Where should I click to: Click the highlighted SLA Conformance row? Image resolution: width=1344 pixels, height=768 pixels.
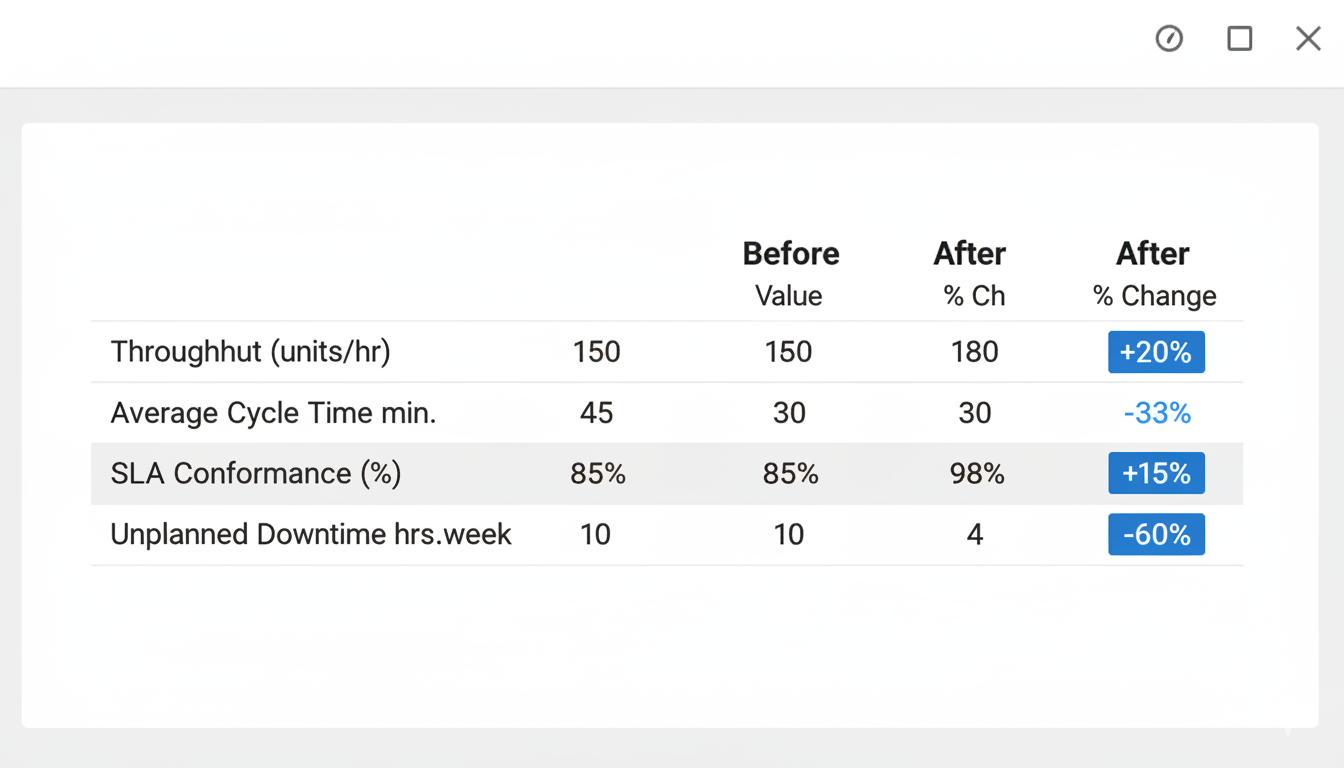click(x=256, y=473)
